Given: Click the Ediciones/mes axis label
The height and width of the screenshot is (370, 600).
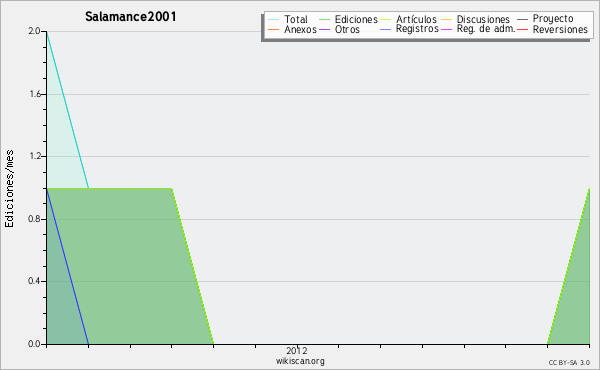Looking at the screenshot, I should (9, 189).
